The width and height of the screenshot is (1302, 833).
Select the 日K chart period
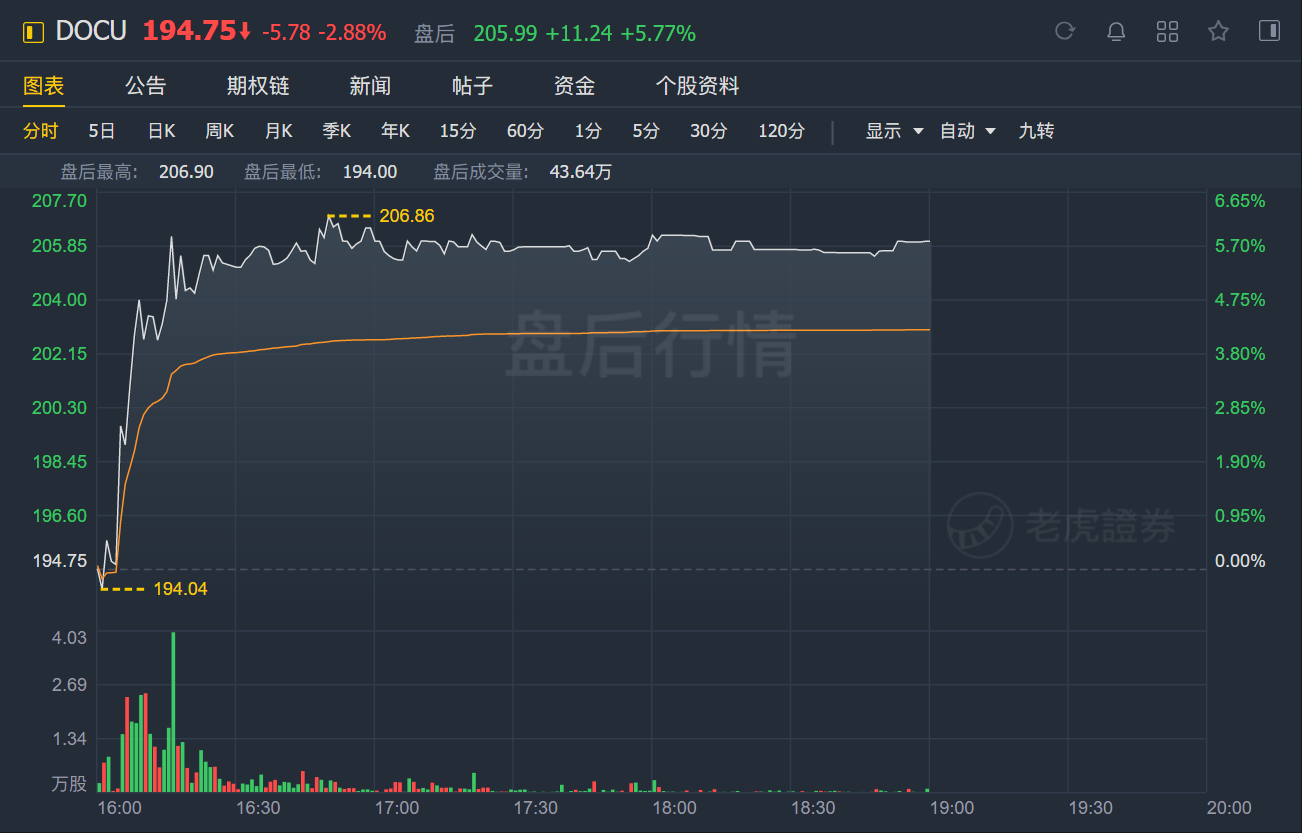(161, 131)
